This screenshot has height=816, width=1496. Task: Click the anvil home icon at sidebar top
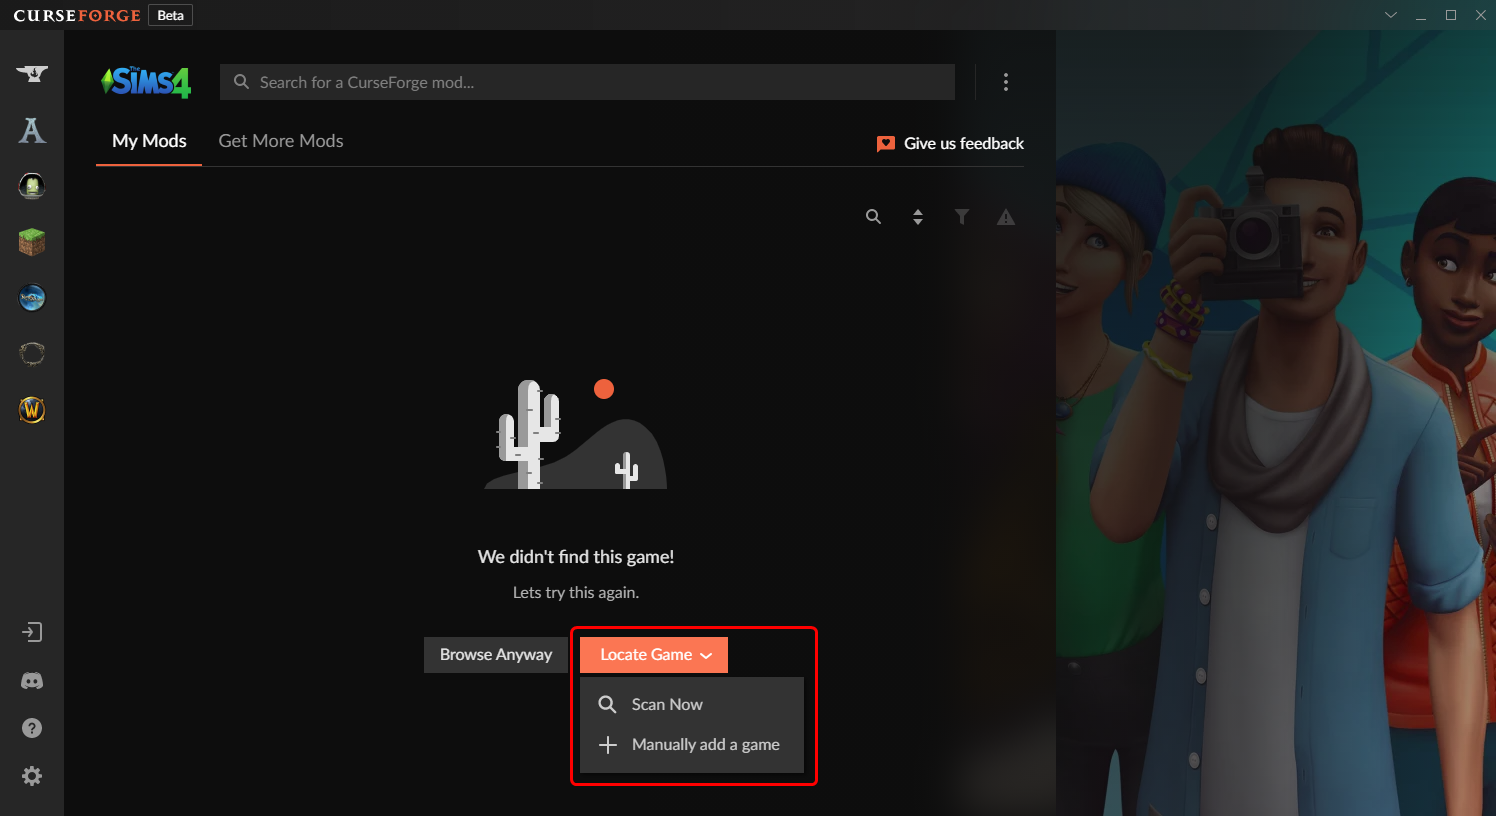coord(31,73)
